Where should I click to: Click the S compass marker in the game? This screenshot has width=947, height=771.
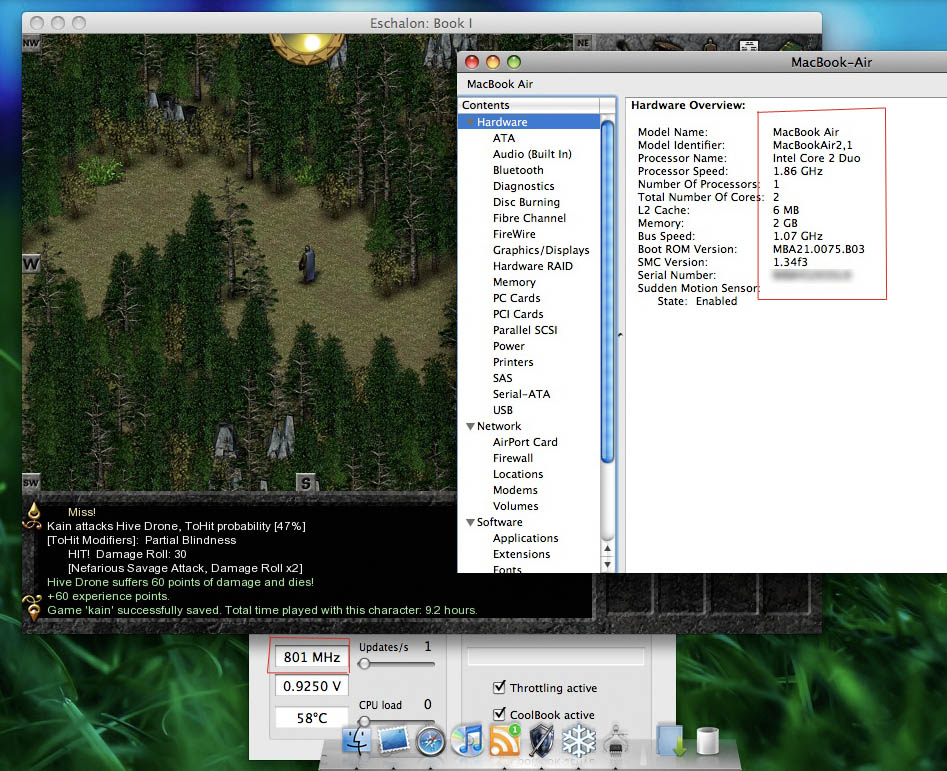[306, 482]
